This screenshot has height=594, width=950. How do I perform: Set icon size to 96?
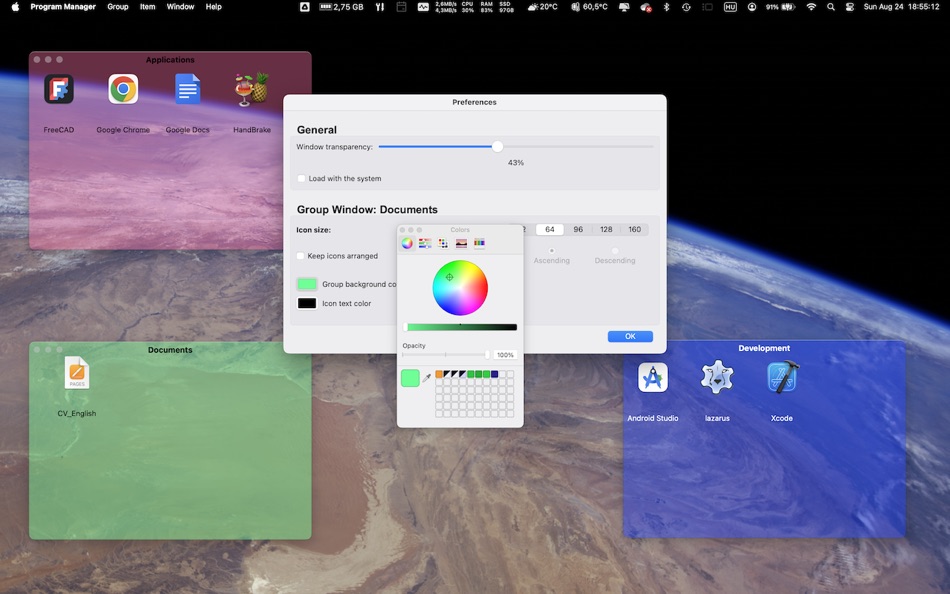578,229
